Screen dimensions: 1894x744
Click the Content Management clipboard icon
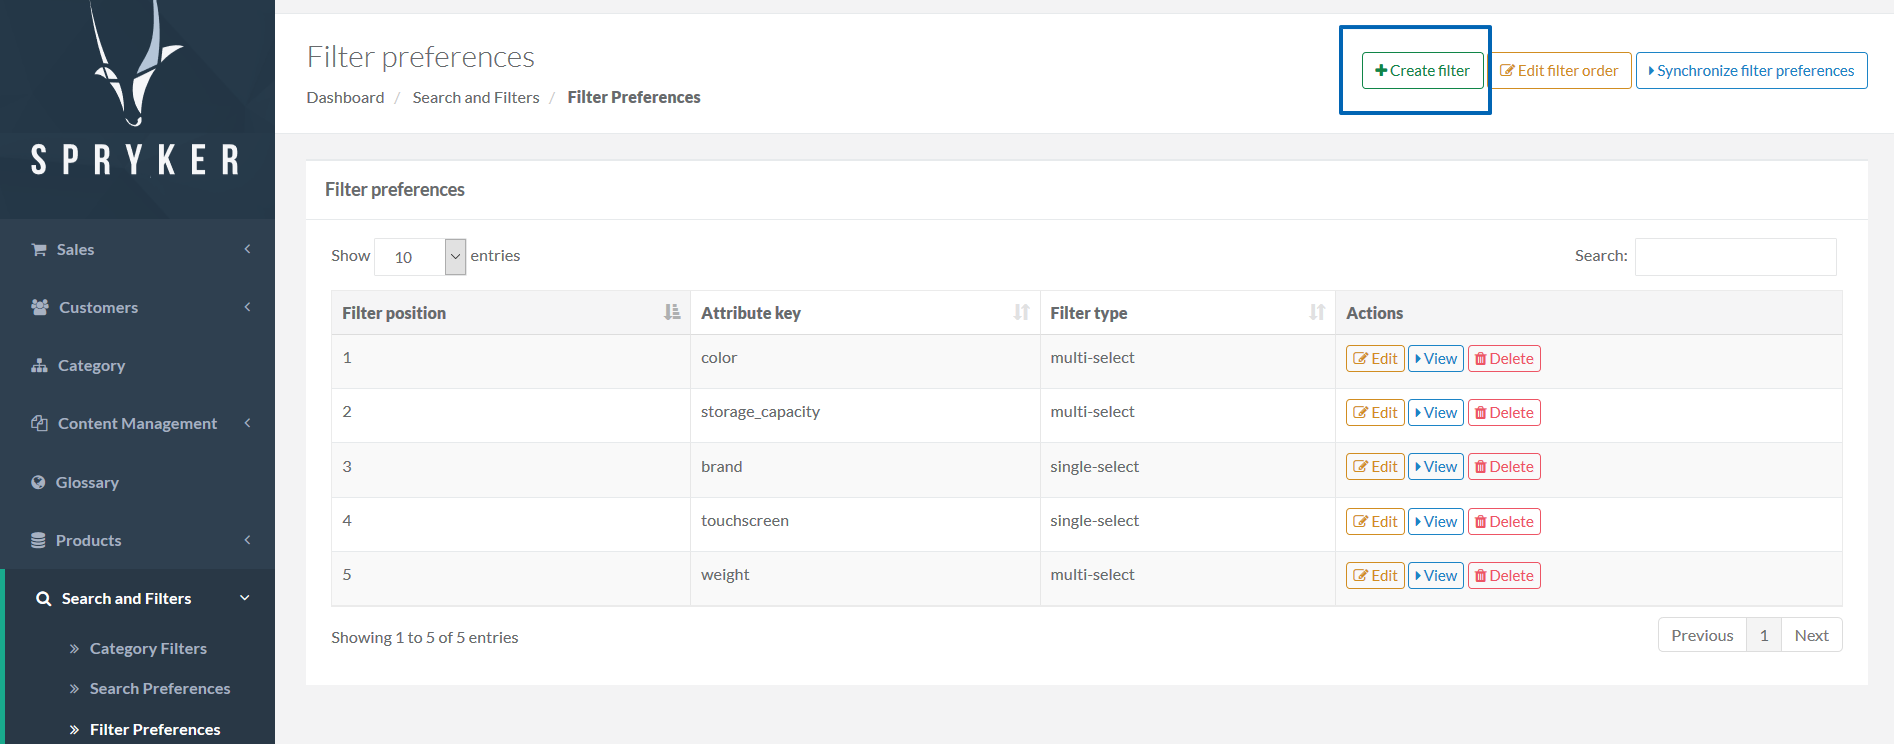point(39,423)
